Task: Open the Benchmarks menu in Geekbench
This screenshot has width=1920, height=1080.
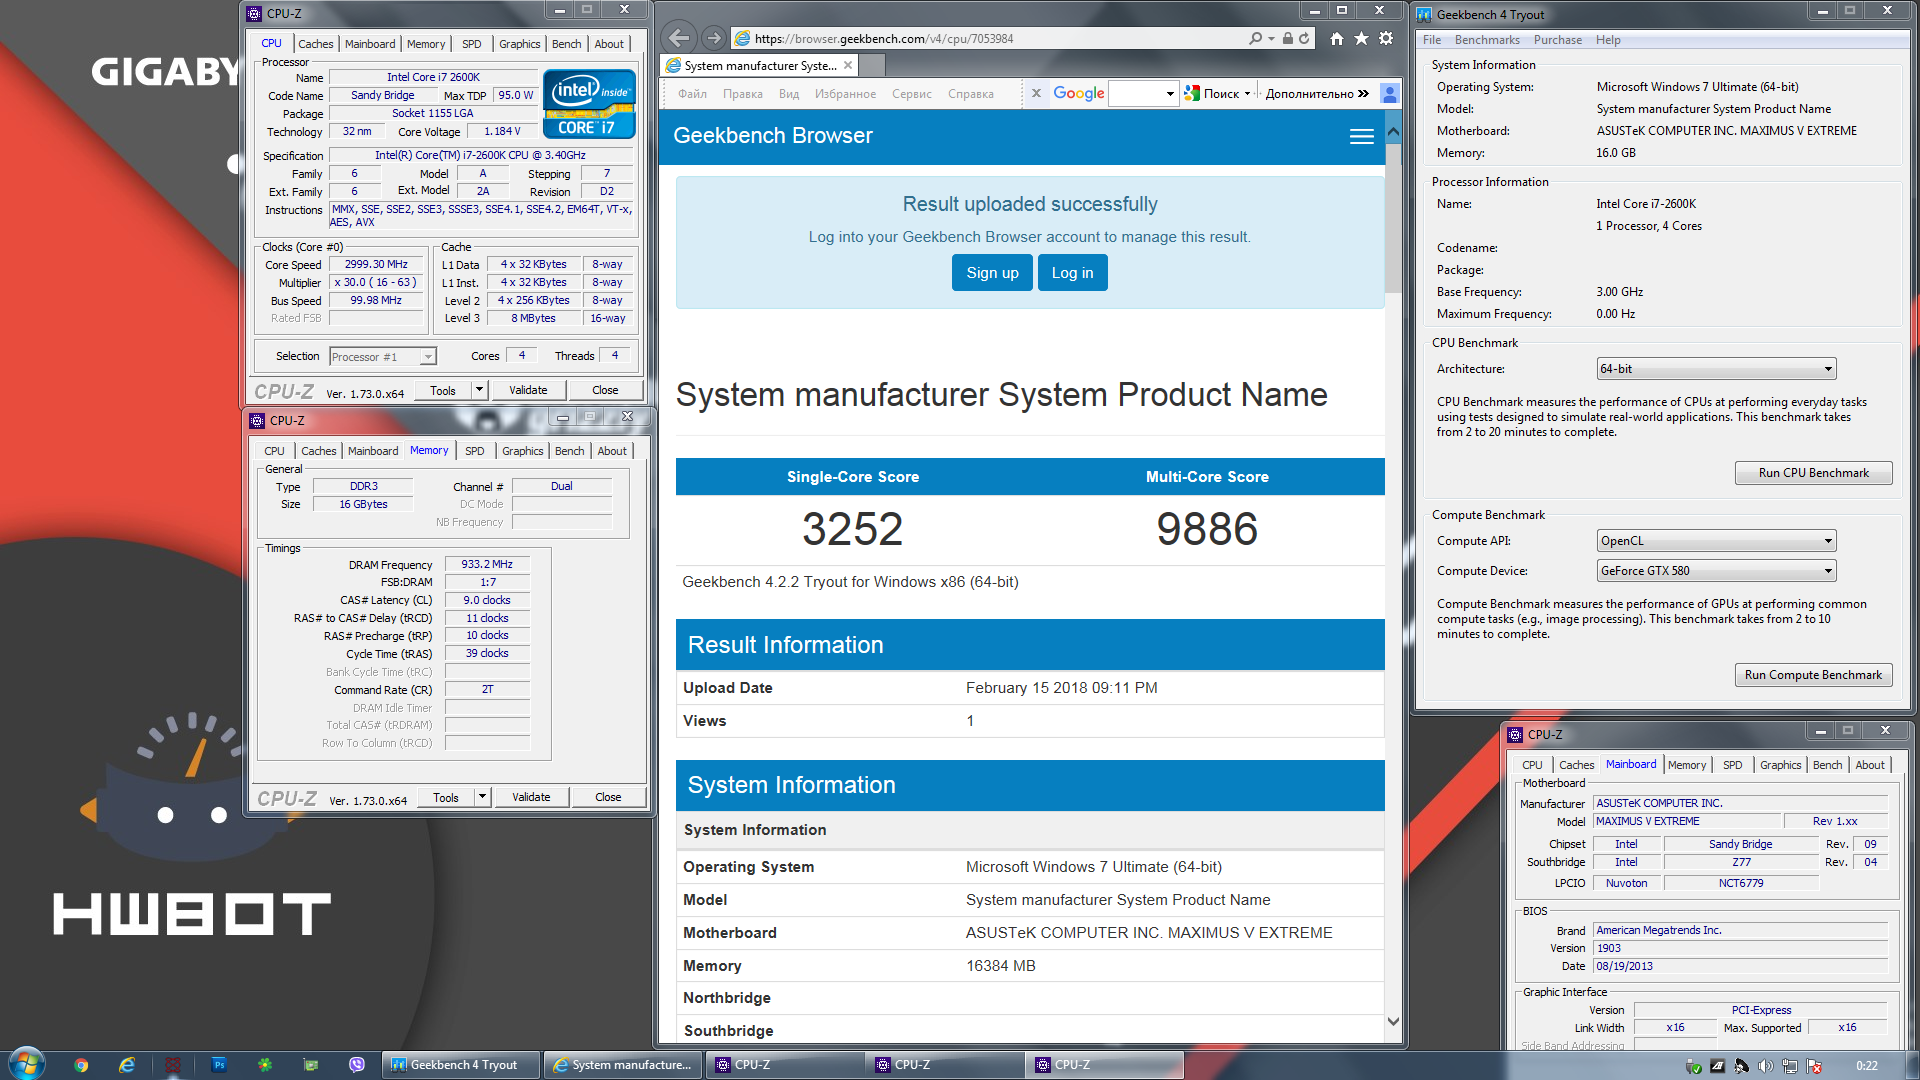Action: 1486,40
